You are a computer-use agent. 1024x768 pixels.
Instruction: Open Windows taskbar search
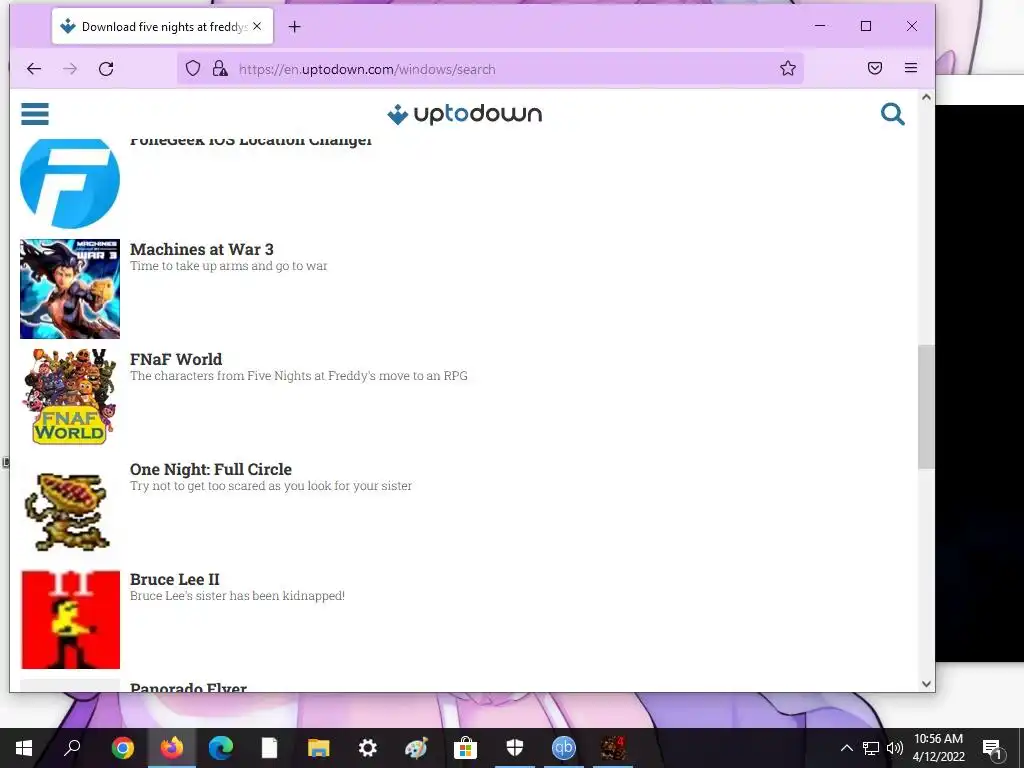tap(72, 748)
